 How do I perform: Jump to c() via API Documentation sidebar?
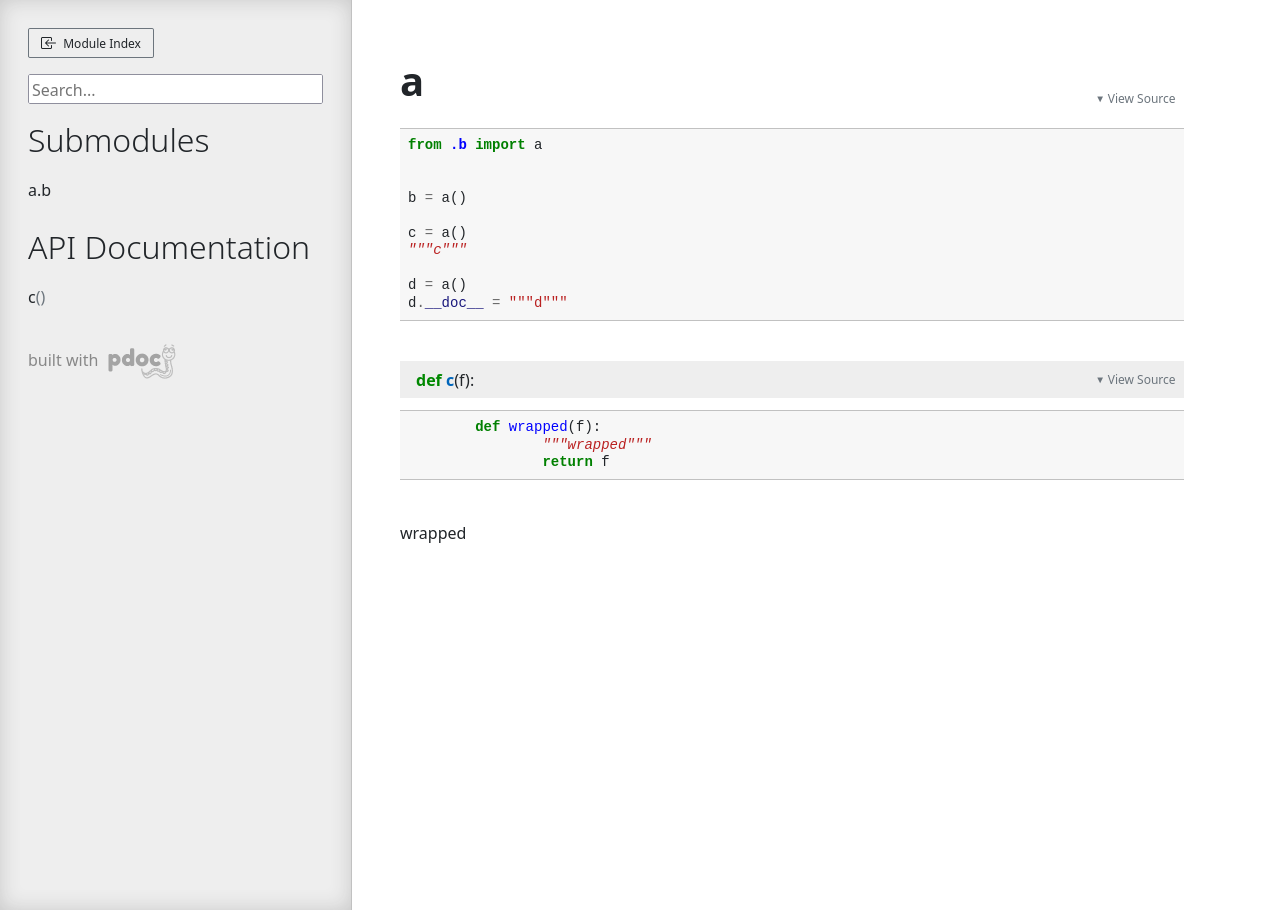32,297
